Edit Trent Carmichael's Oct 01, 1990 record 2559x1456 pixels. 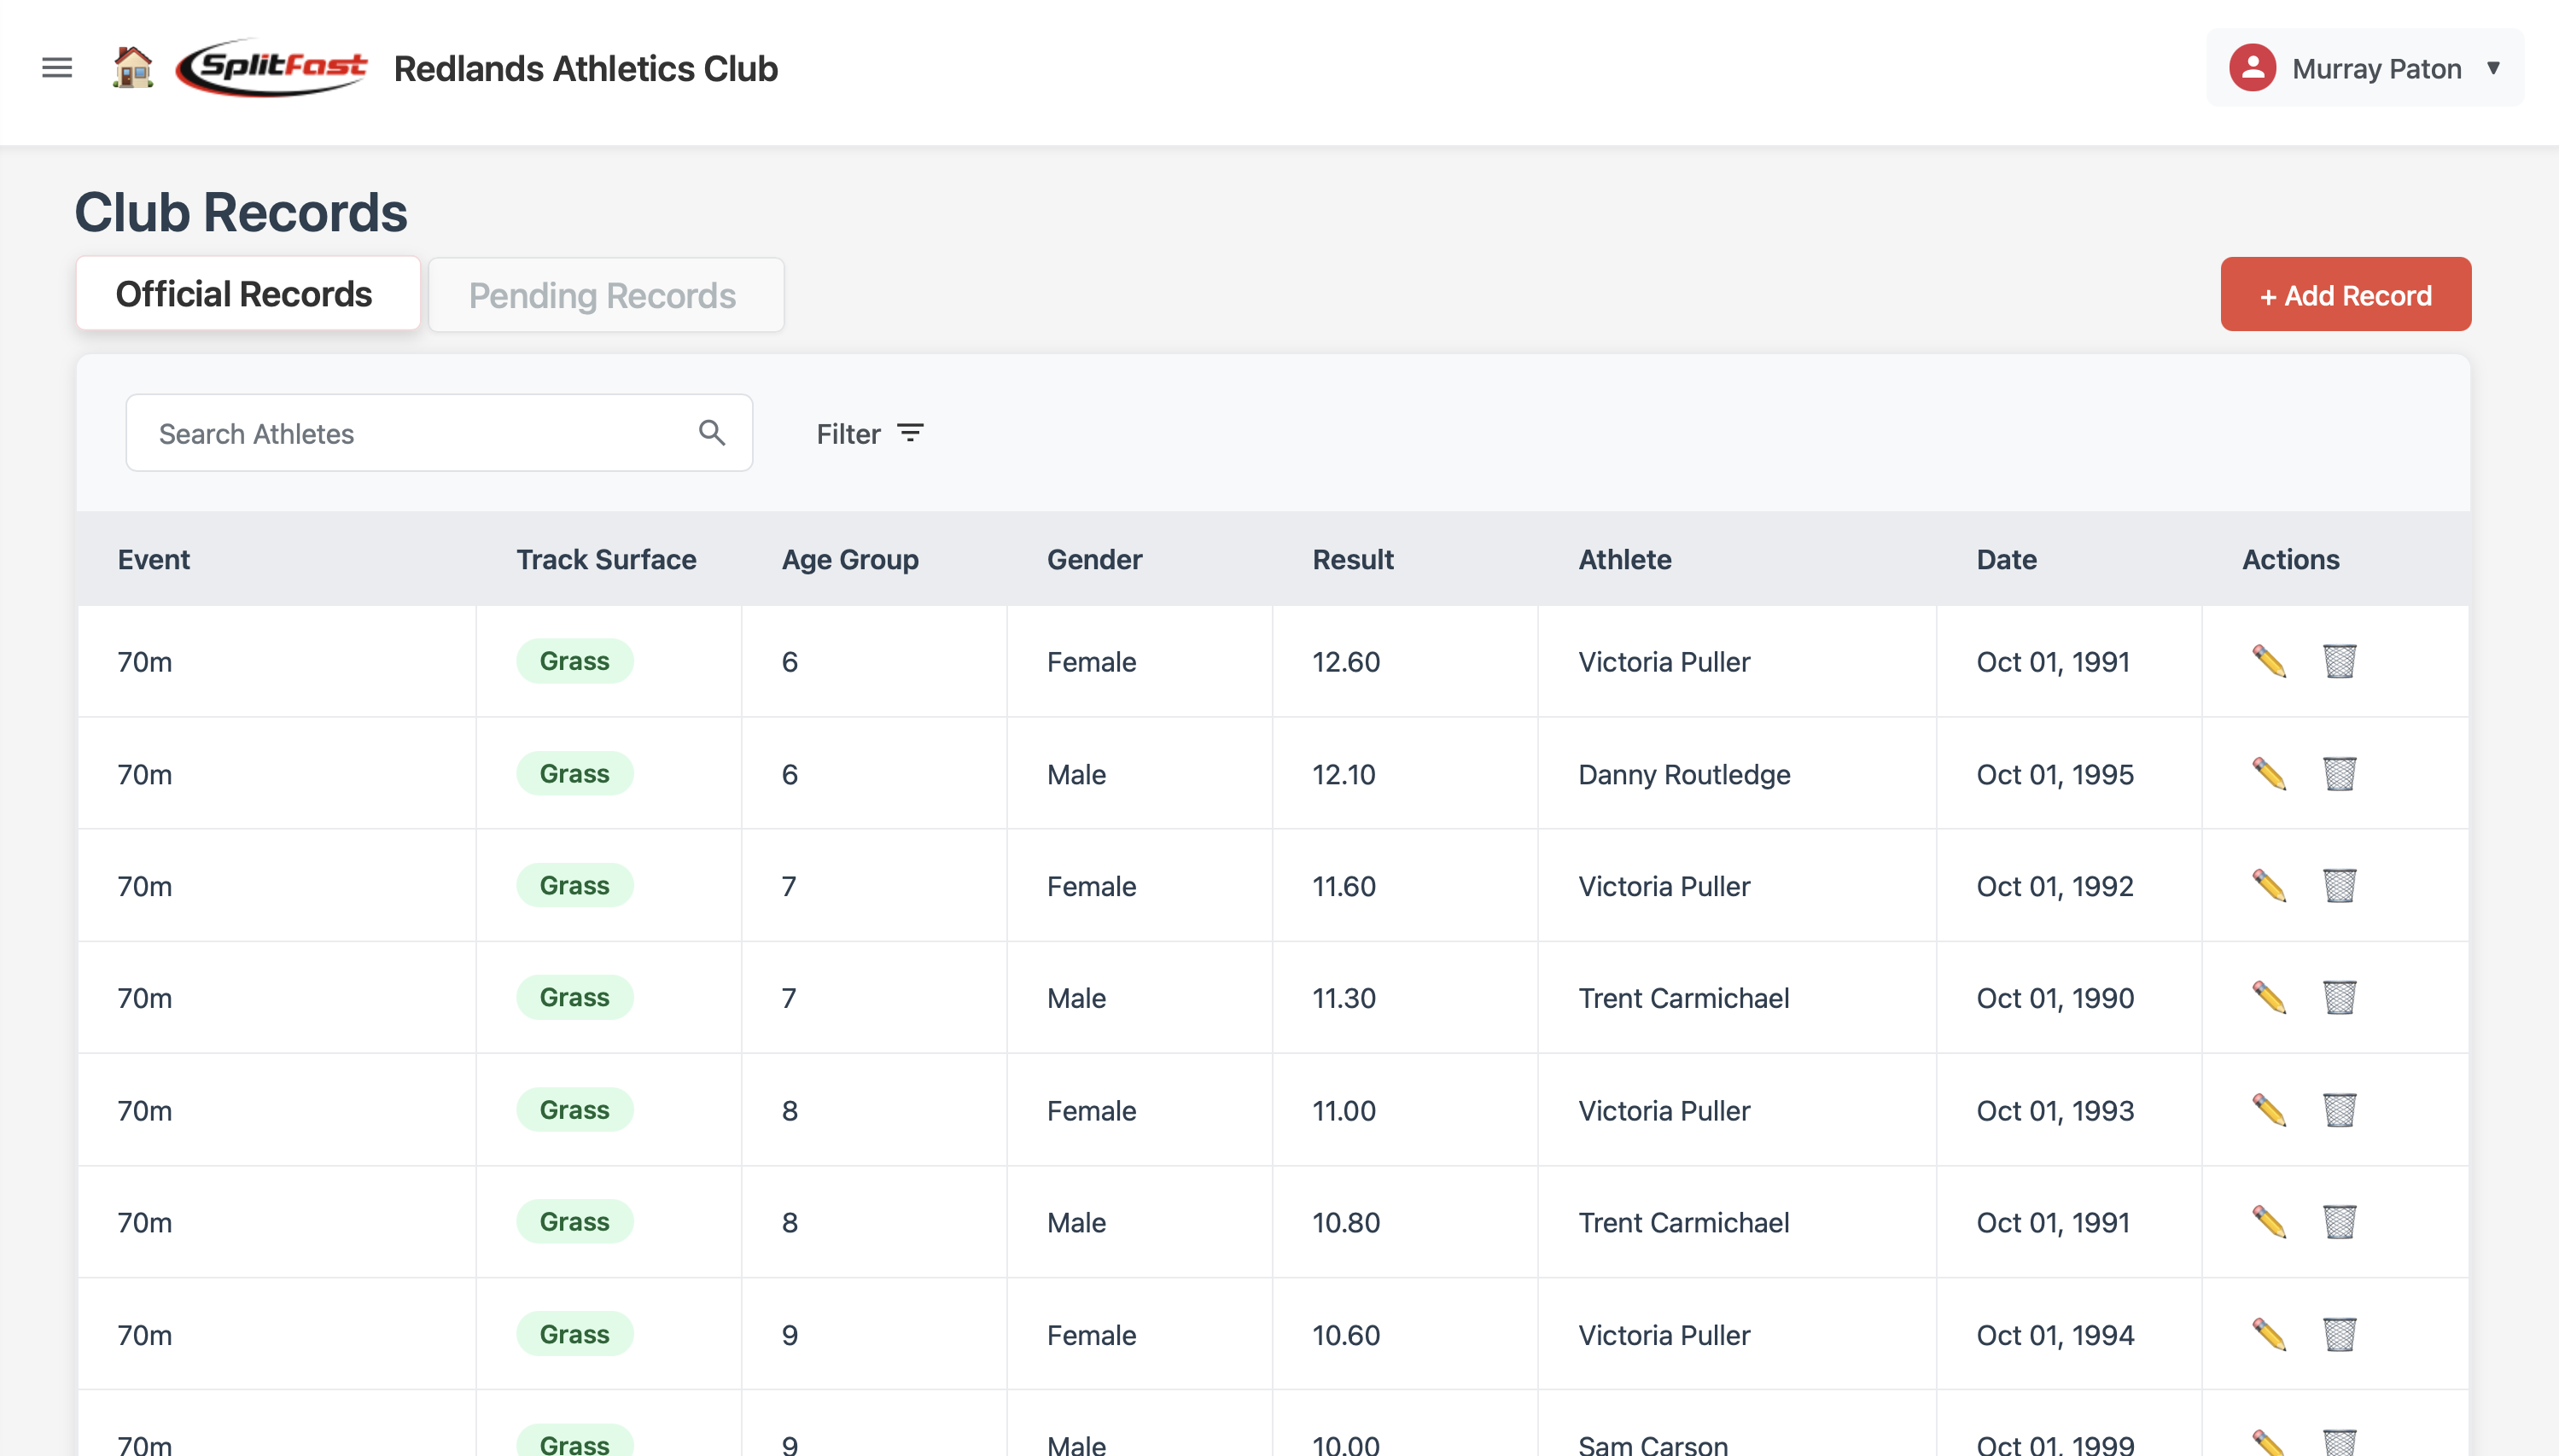click(x=2270, y=997)
